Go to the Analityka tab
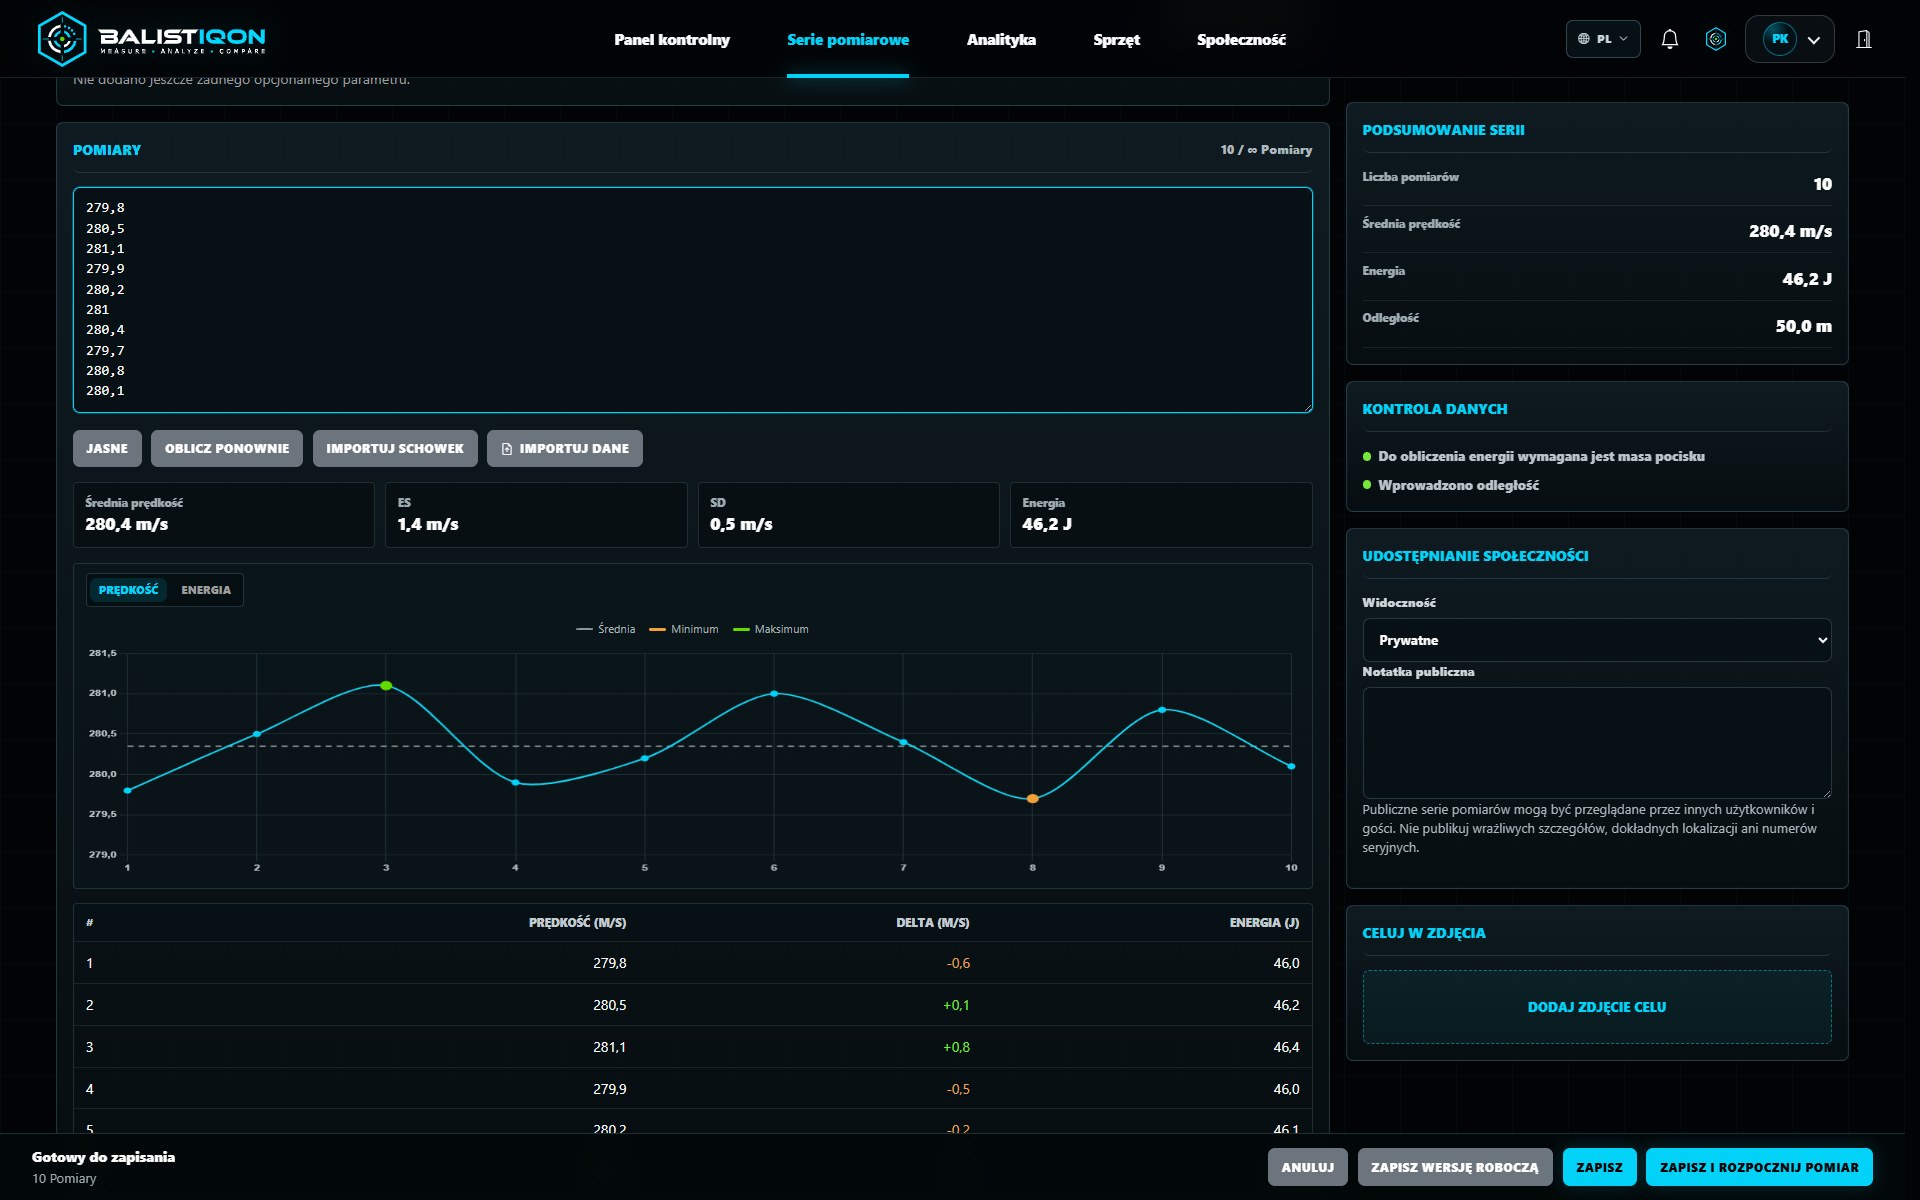 tap(1001, 40)
